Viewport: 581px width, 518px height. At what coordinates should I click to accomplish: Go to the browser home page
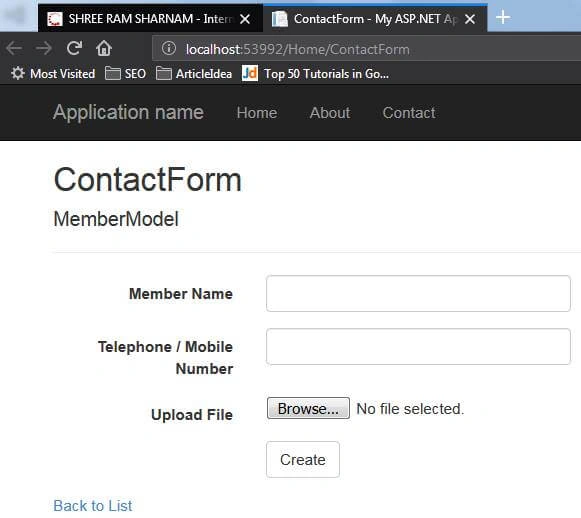tap(104, 48)
